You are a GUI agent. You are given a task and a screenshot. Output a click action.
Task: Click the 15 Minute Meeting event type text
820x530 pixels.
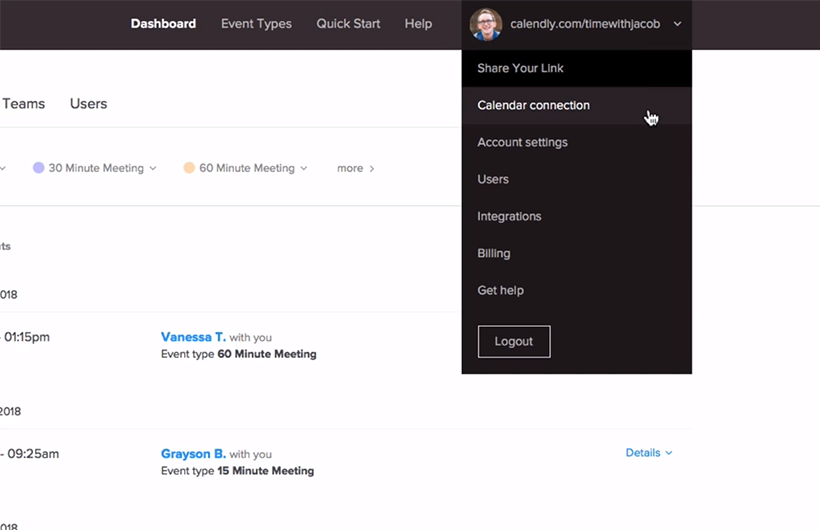[266, 471]
